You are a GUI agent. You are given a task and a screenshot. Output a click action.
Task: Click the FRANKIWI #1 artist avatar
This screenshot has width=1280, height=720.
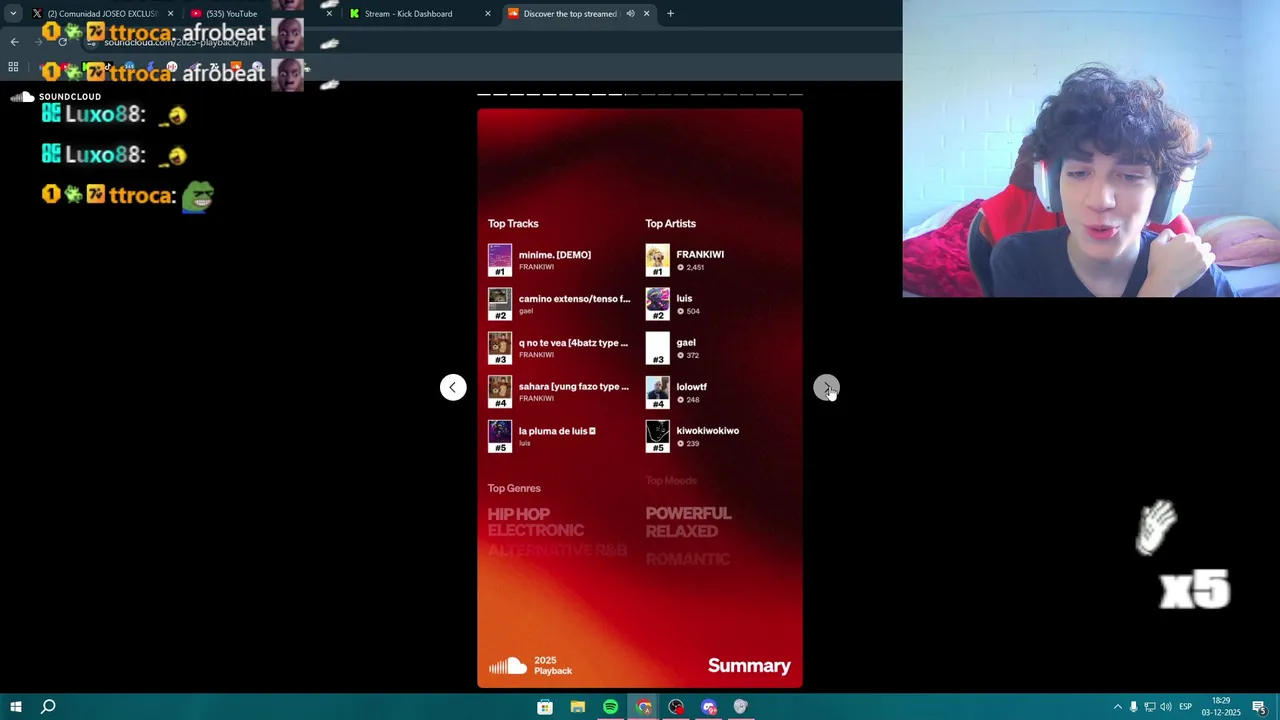pos(658,260)
